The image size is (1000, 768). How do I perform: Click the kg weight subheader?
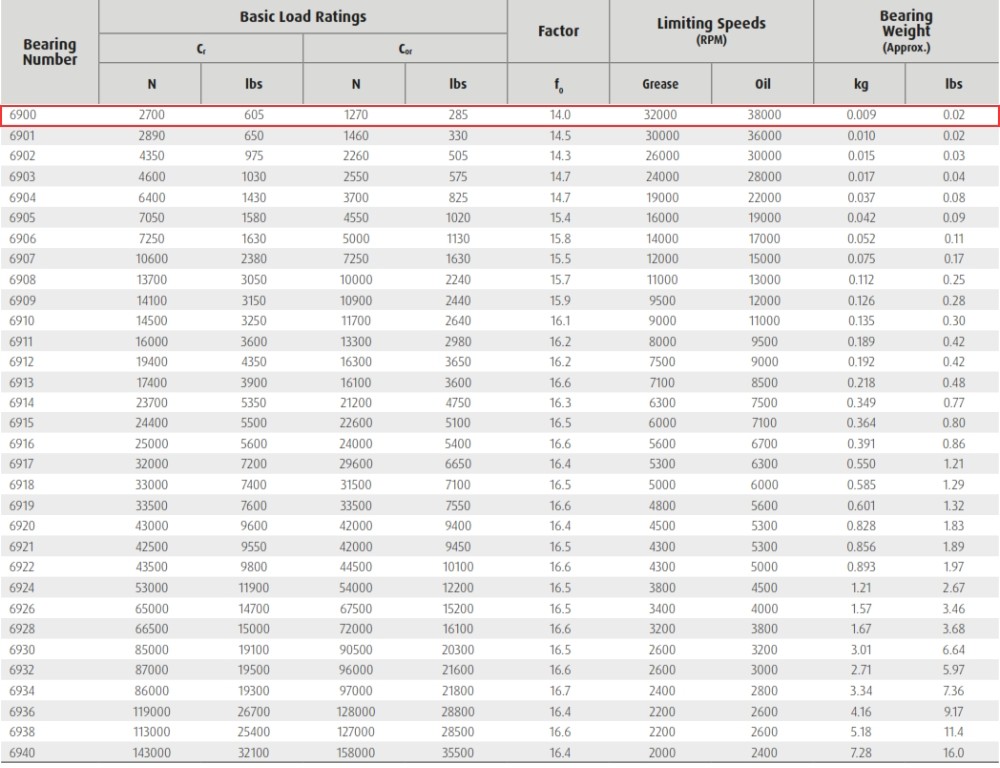tap(860, 84)
